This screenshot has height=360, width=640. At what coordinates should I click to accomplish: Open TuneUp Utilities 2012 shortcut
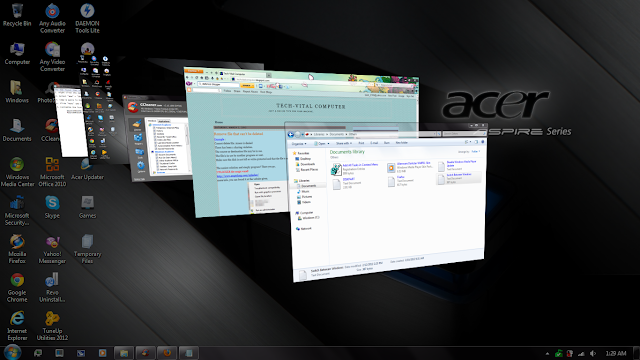(52, 326)
